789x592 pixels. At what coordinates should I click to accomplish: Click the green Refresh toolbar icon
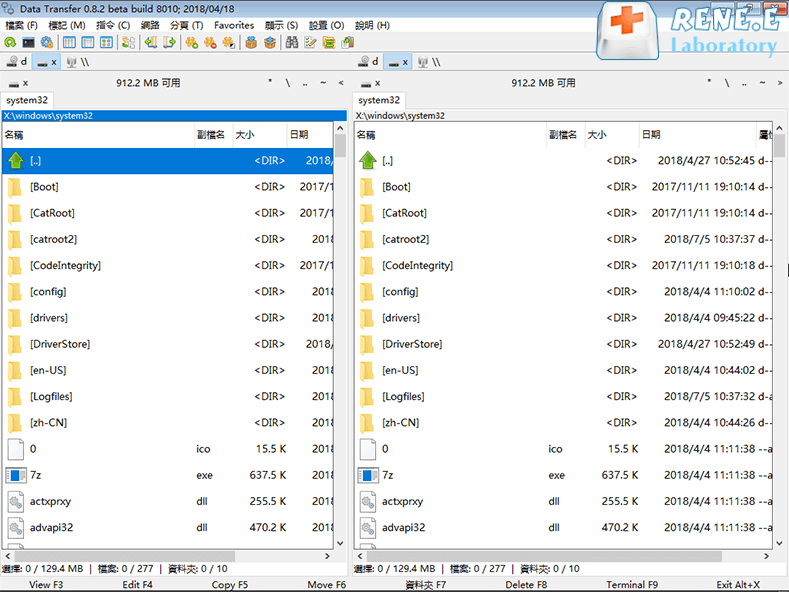click(10, 43)
